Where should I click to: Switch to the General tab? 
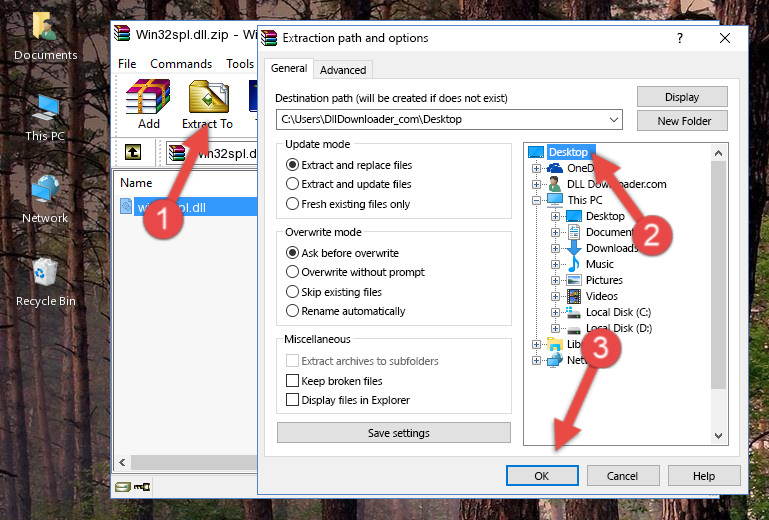click(x=289, y=68)
